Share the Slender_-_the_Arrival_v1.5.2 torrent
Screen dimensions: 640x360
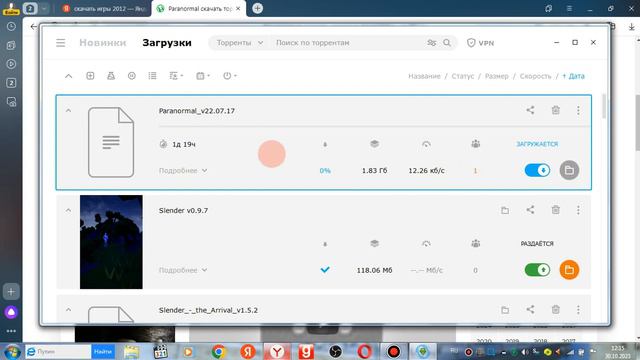coord(530,309)
